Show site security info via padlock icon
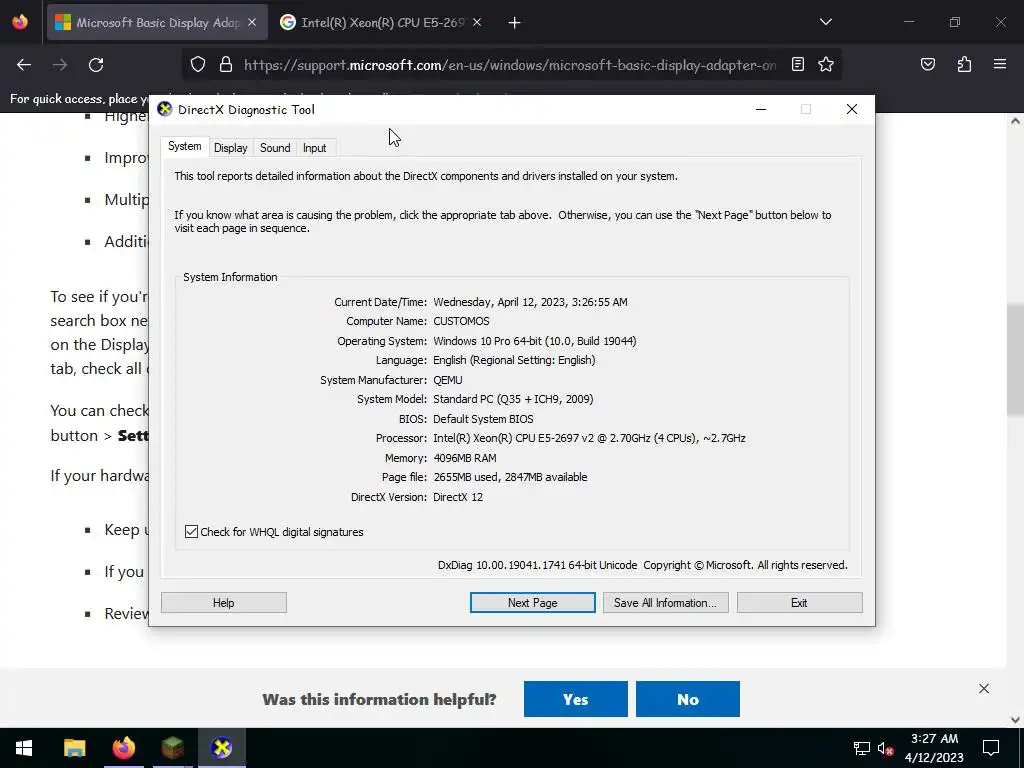Viewport: 1024px width, 768px height. click(x=226, y=64)
